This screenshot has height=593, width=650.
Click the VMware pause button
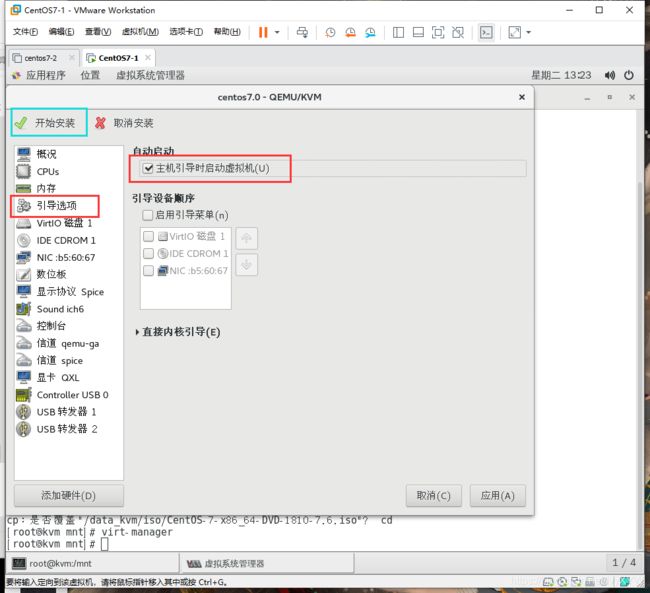tap(263, 32)
